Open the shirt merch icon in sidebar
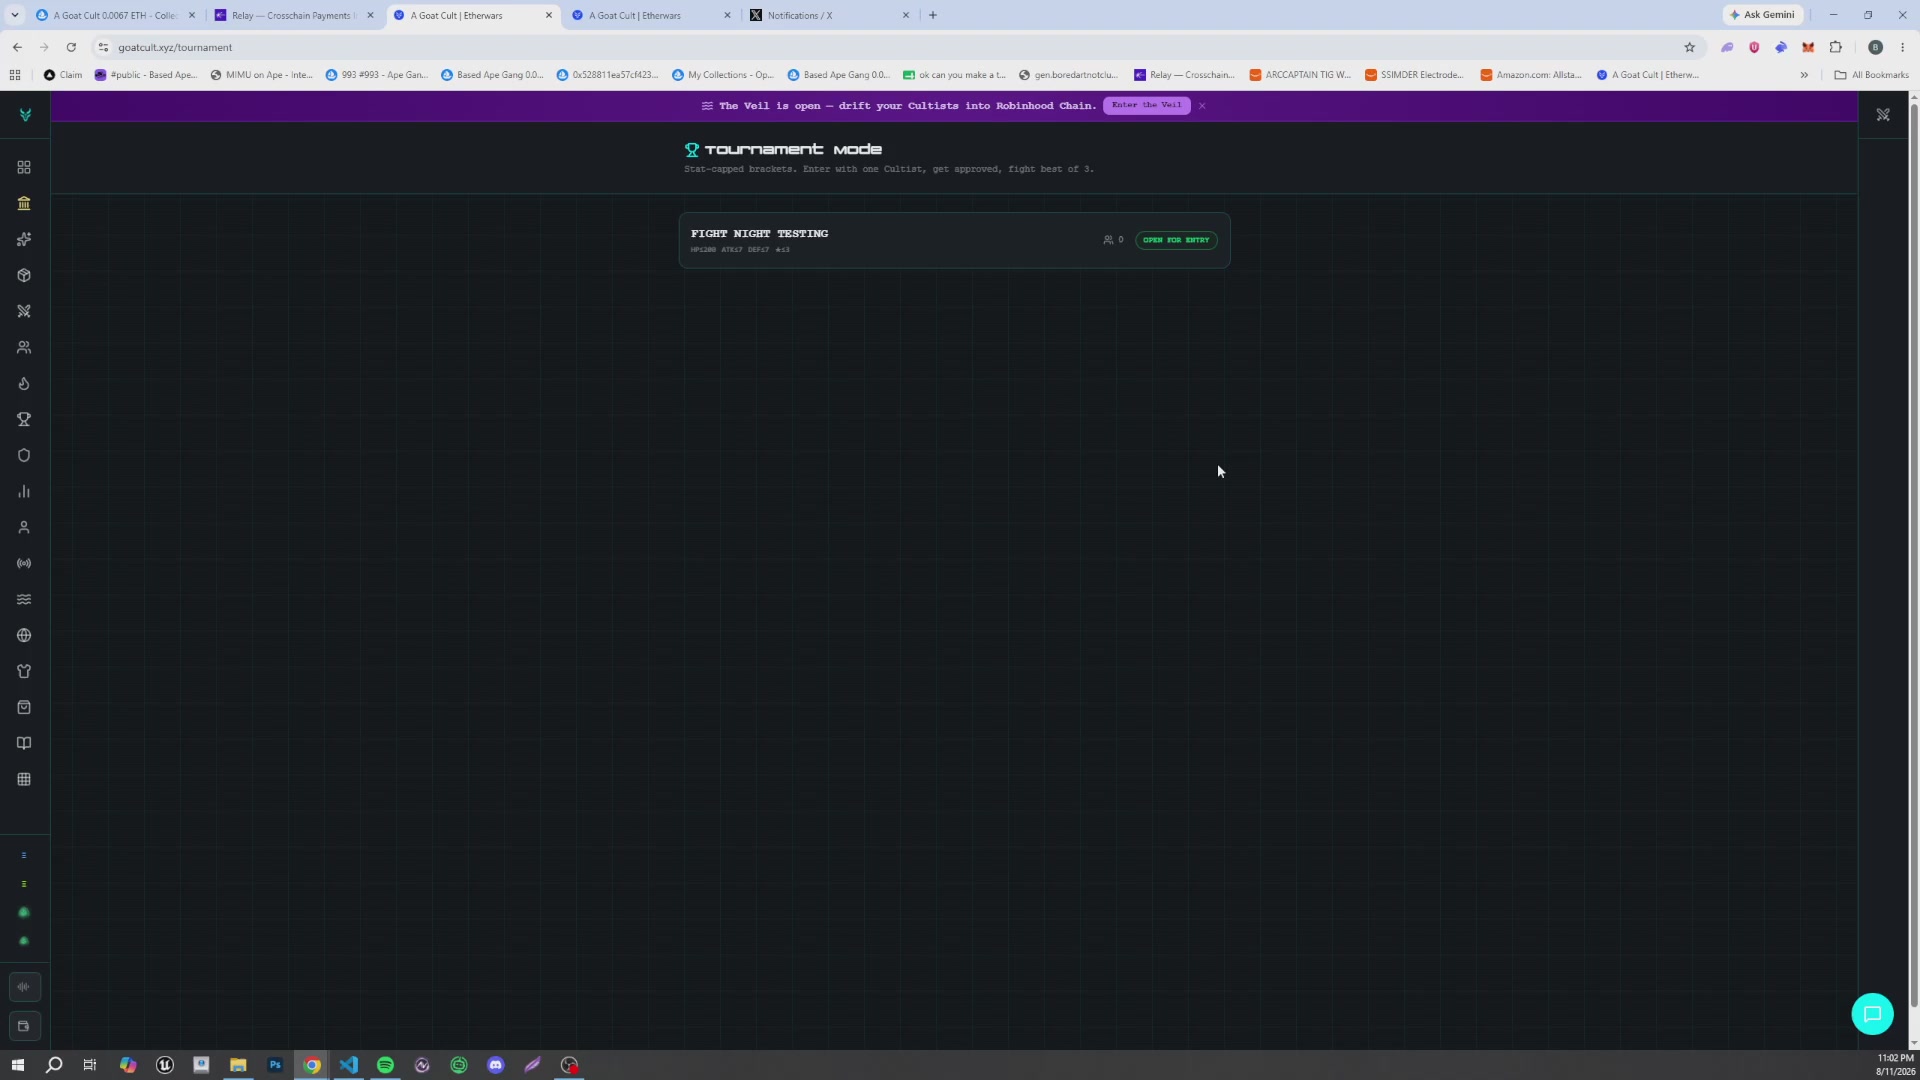This screenshot has width=1920, height=1080. 24,671
